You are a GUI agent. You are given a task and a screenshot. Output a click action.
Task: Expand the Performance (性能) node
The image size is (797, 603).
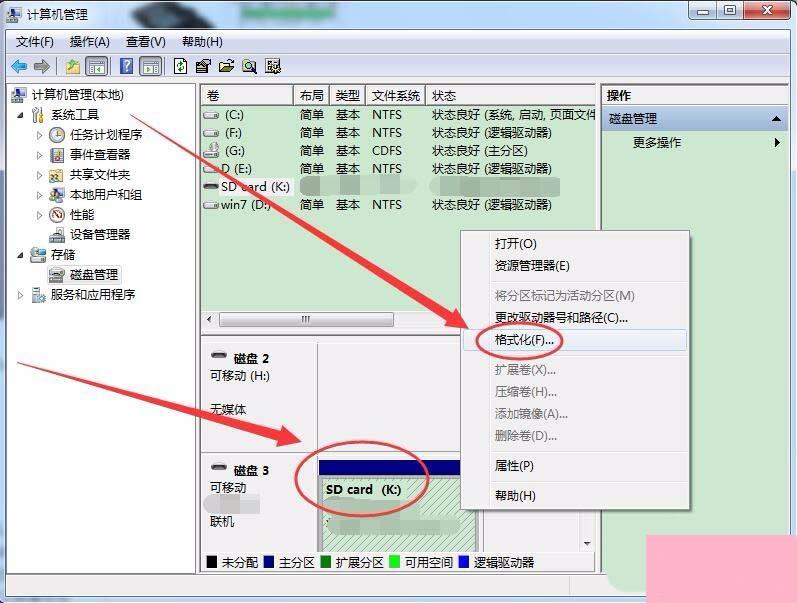click(39, 215)
